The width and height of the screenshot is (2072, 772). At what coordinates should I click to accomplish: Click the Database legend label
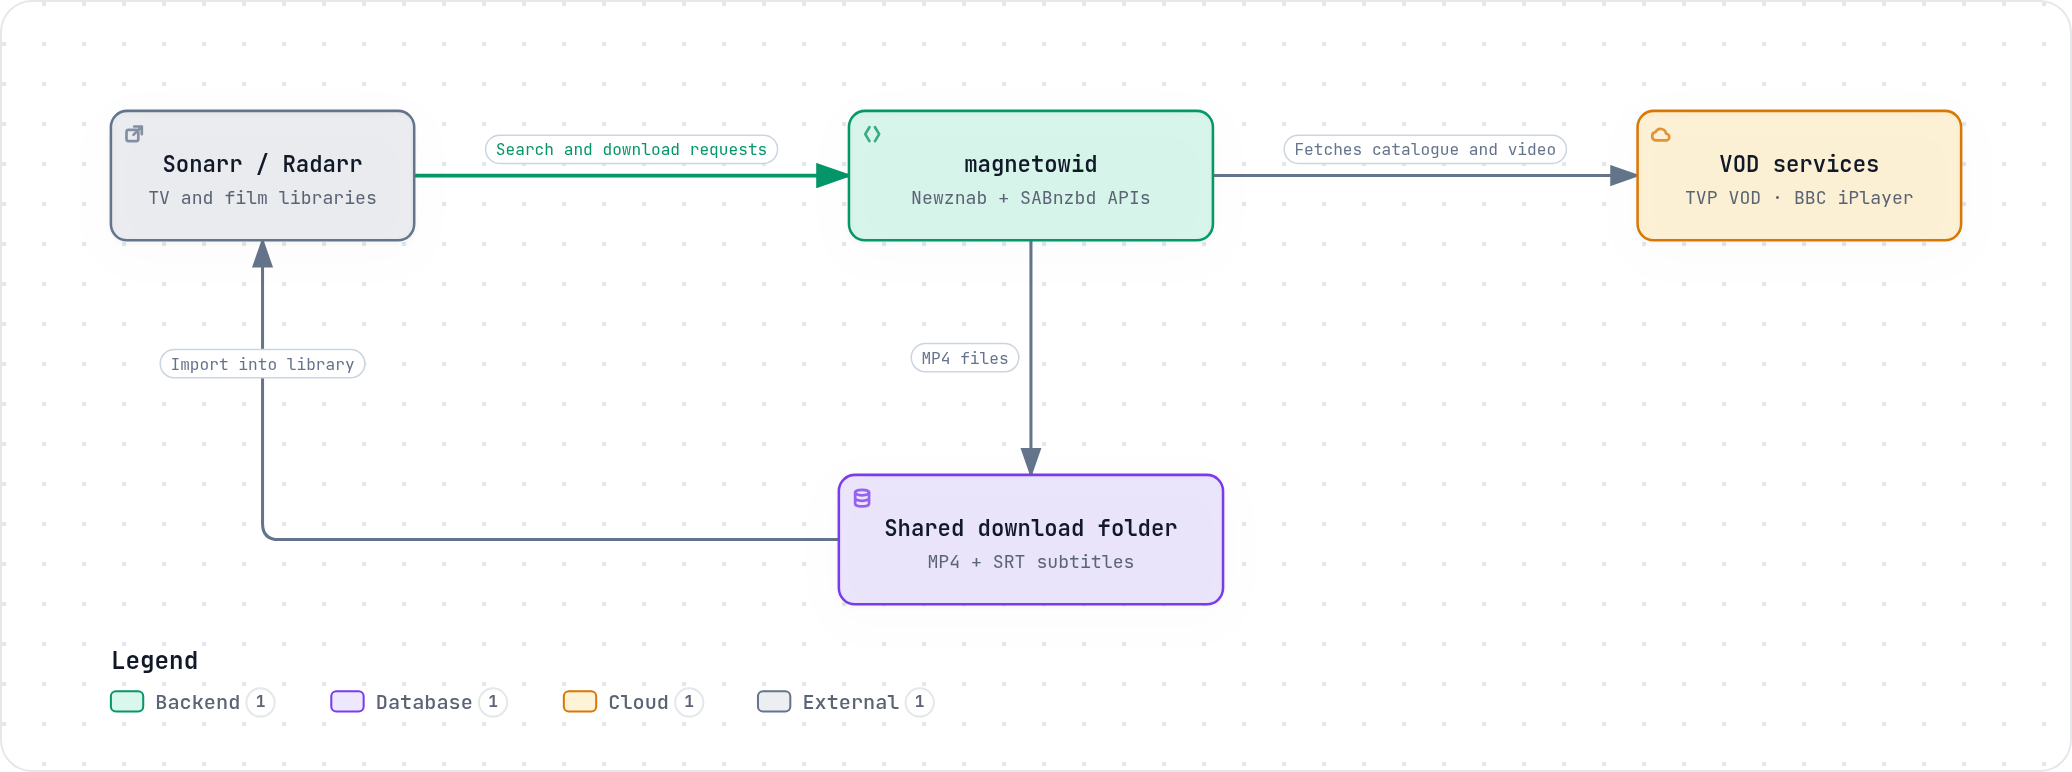coord(424,702)
